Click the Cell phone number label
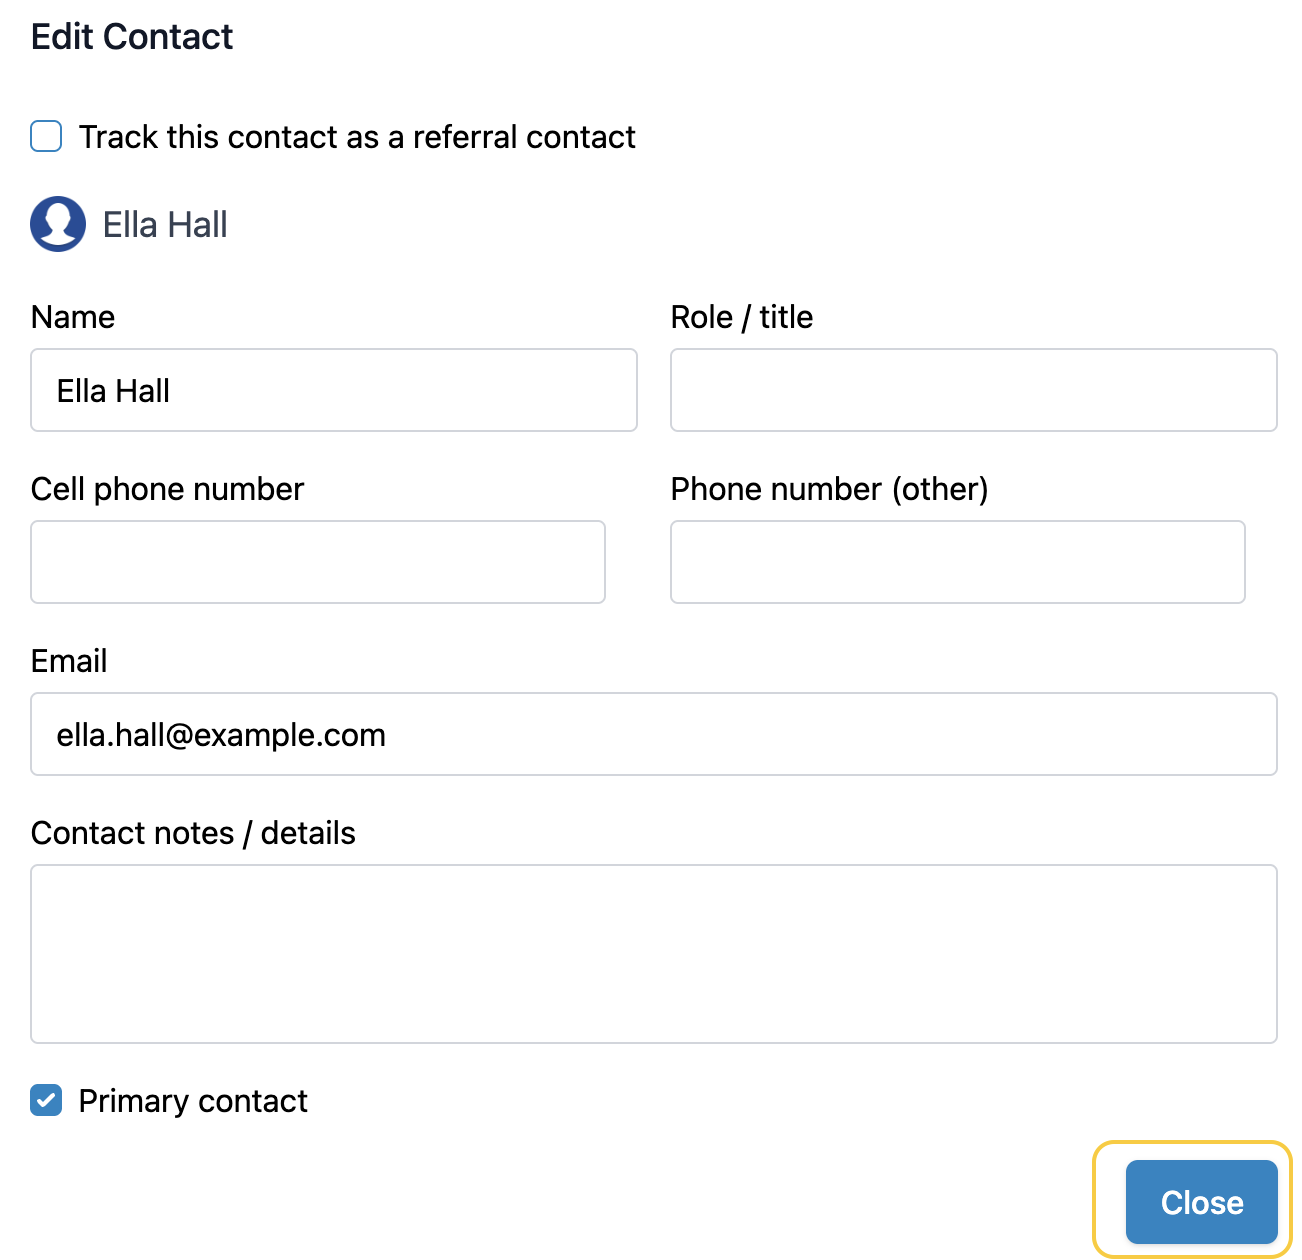Screen dimensions: 1302x1260 click(167, 489)
